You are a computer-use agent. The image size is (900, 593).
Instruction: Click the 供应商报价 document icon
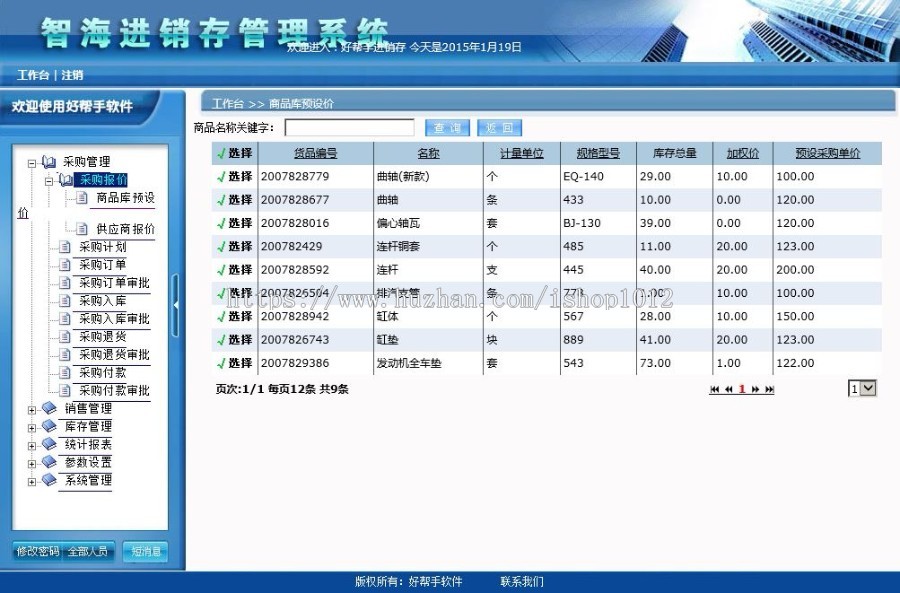(x=82, y=229)
